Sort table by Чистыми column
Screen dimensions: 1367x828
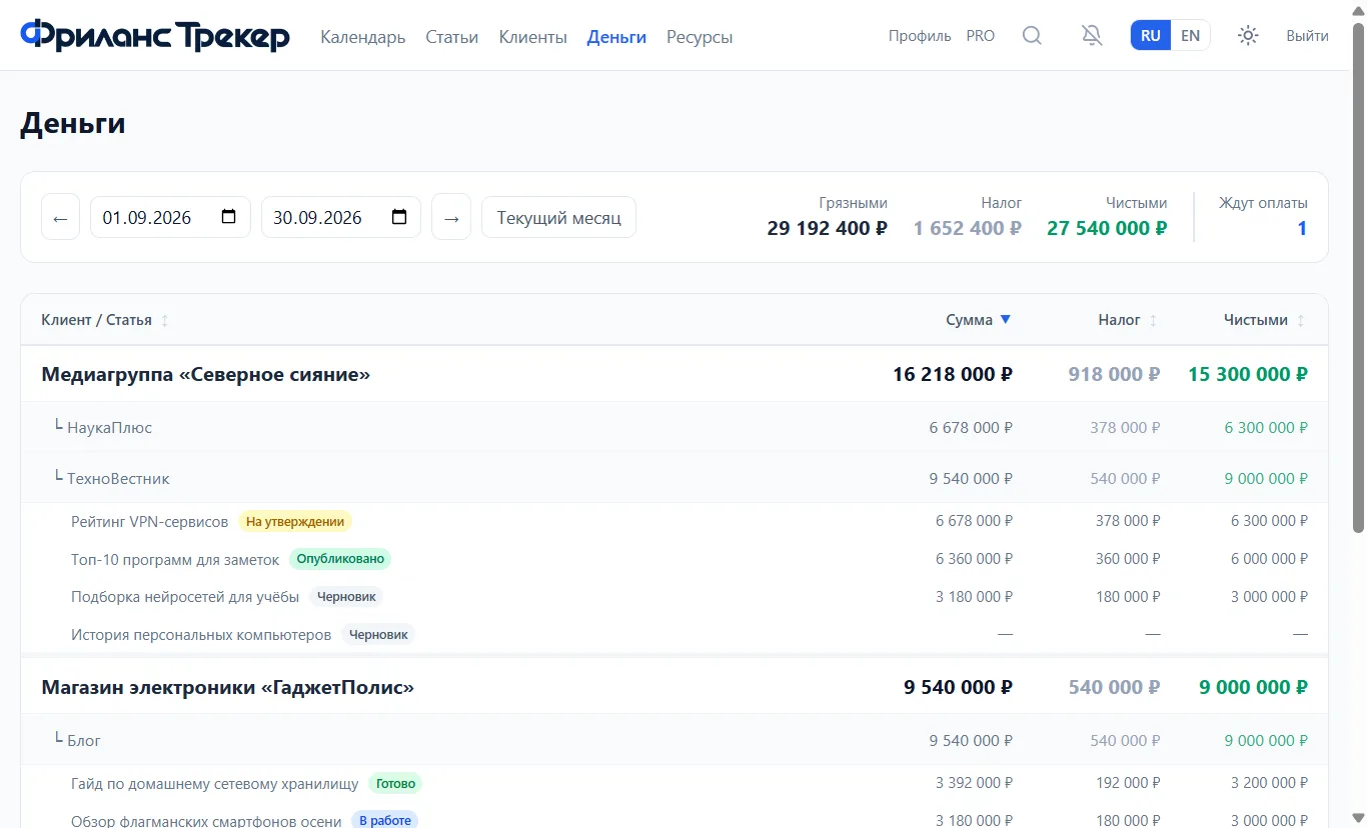point(1265,320)
